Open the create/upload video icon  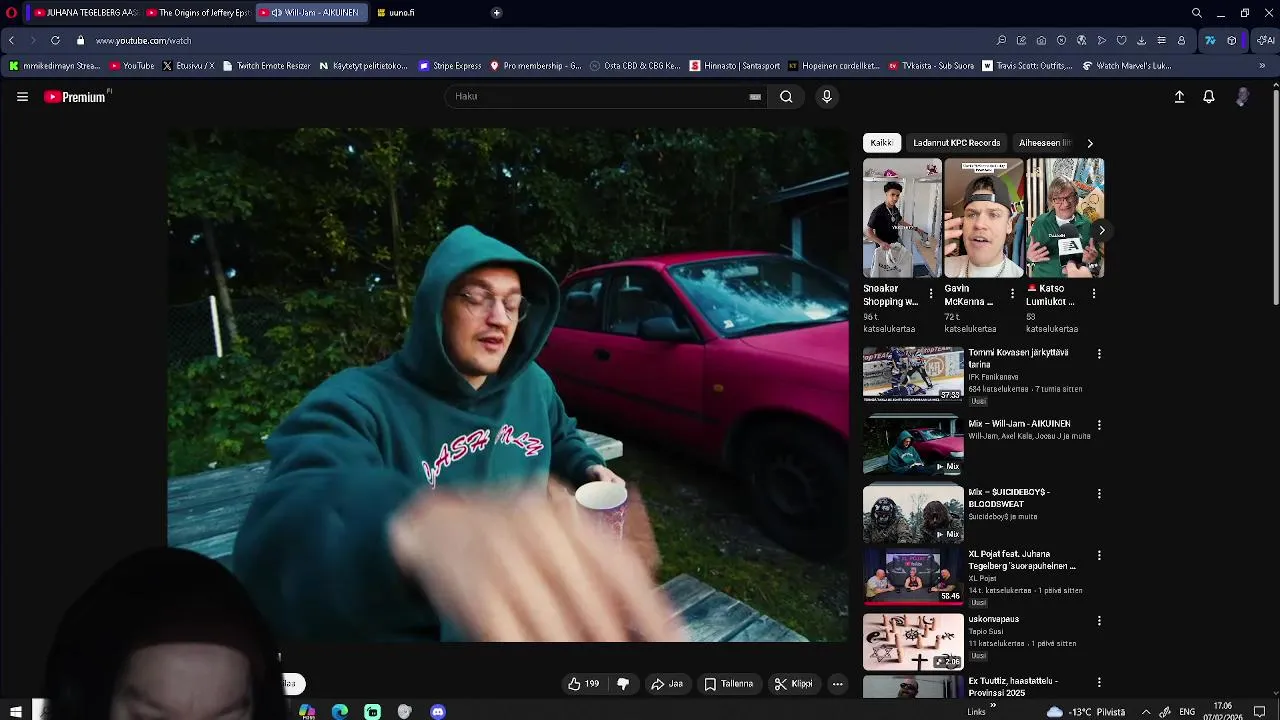(1179, 97)
